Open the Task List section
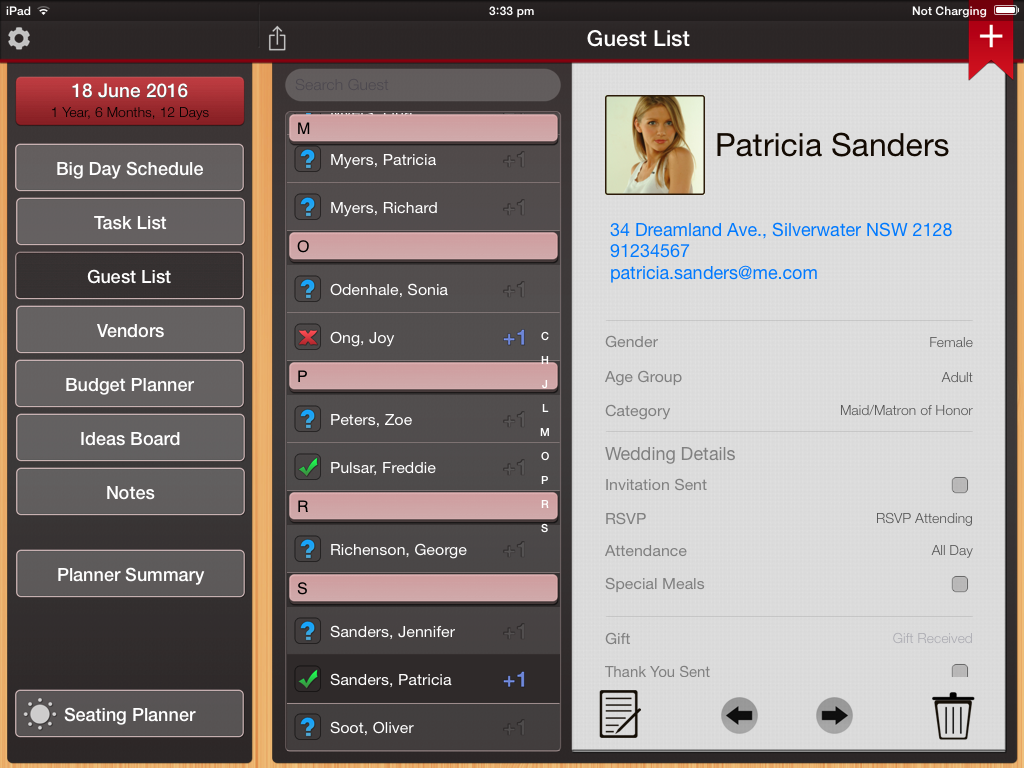 coord(130,222)
